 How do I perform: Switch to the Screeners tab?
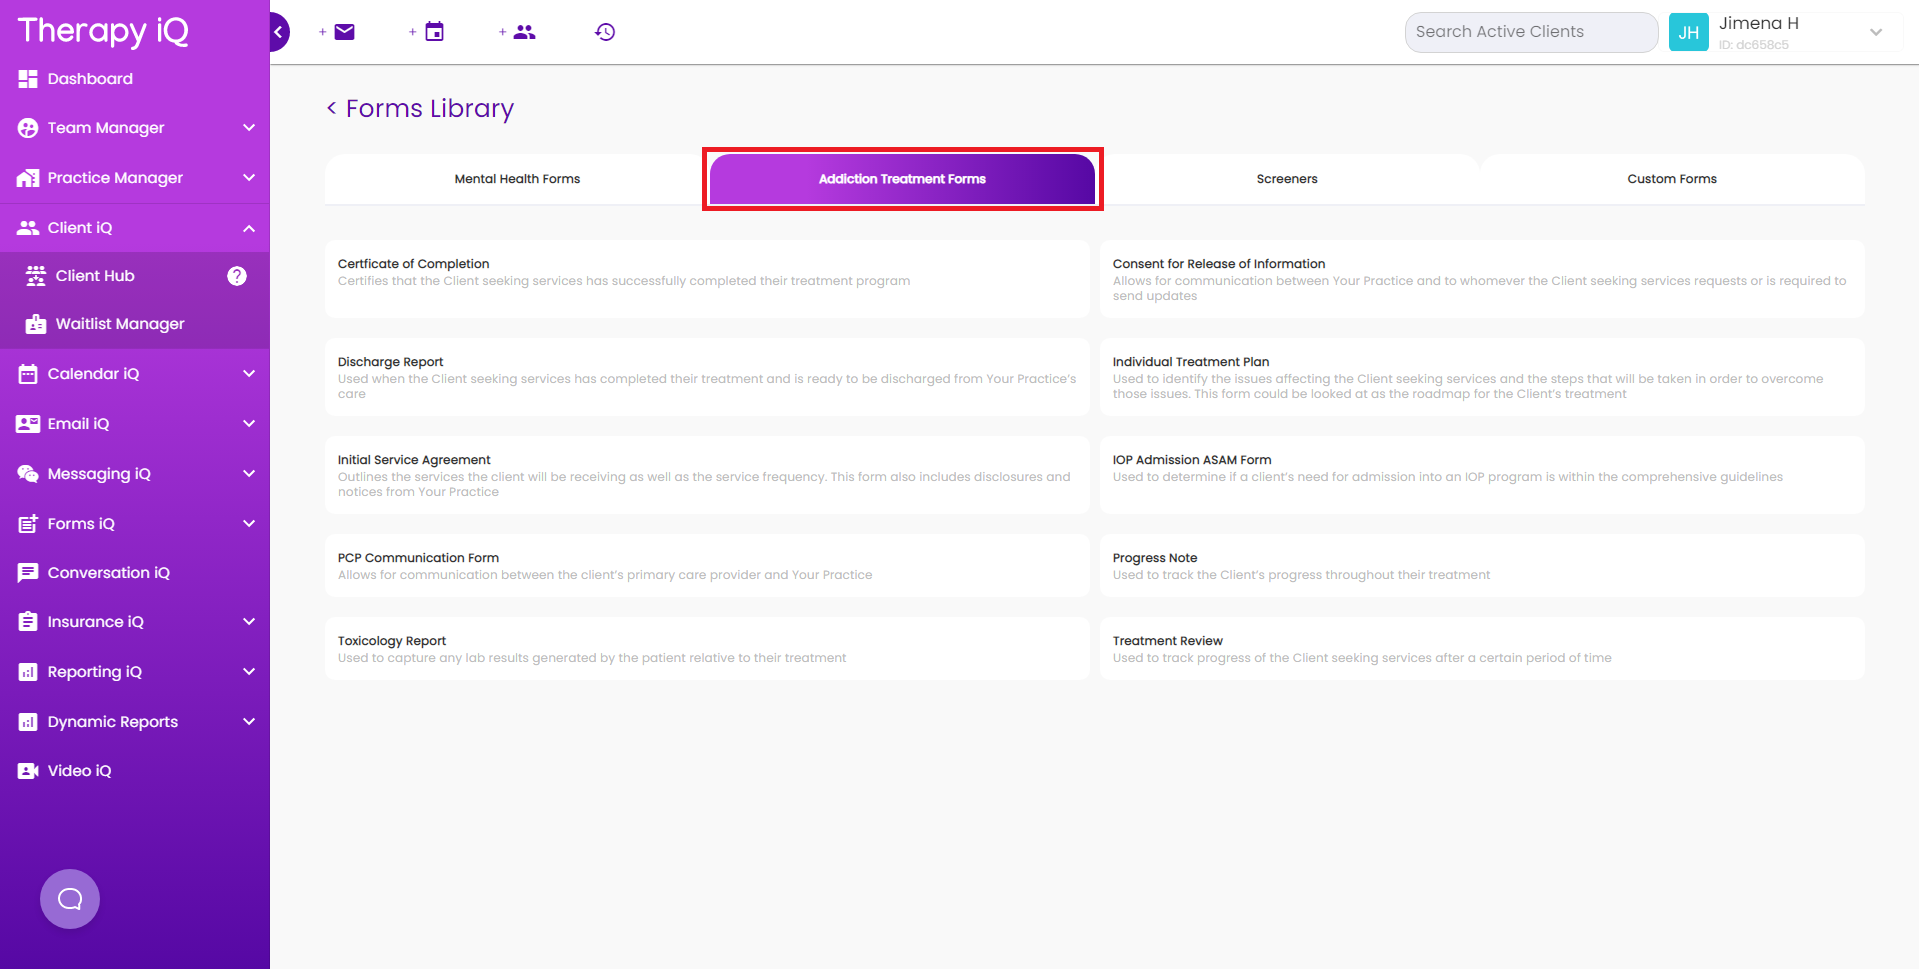(1287, 179)
